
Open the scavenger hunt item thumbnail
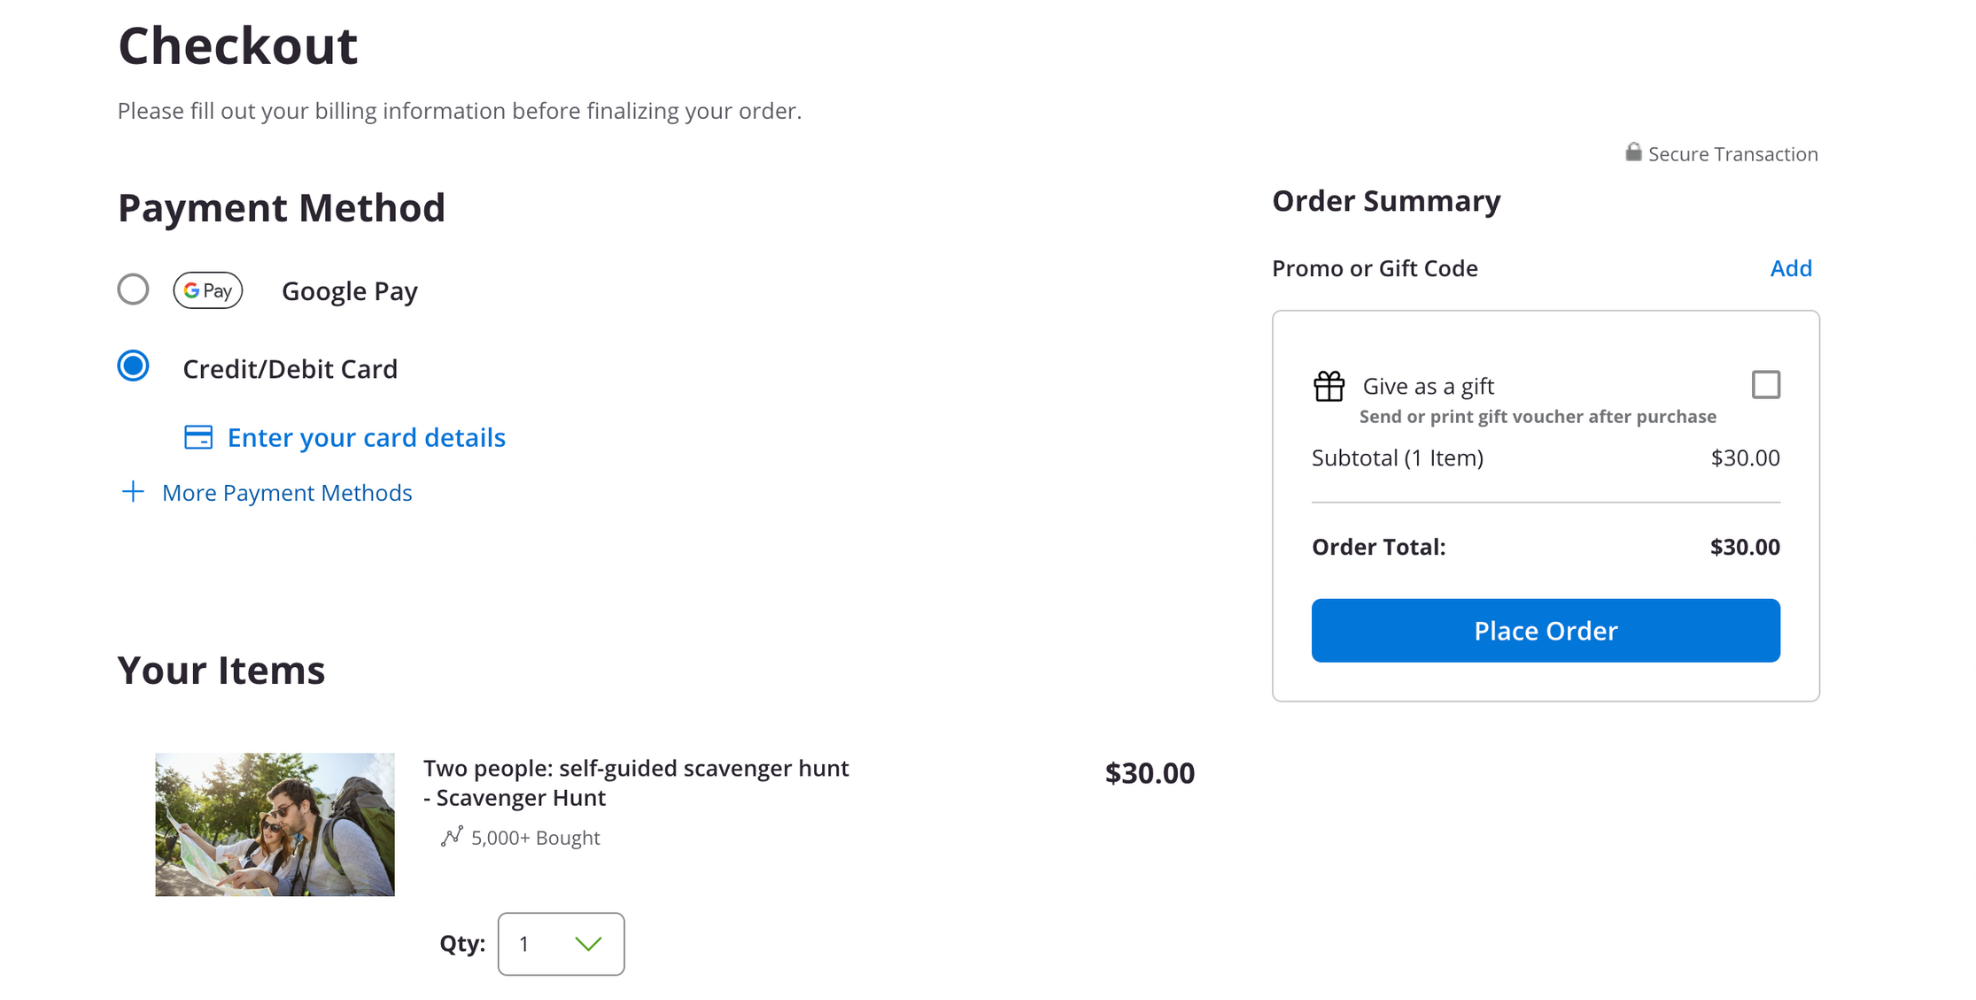(275, 825)
